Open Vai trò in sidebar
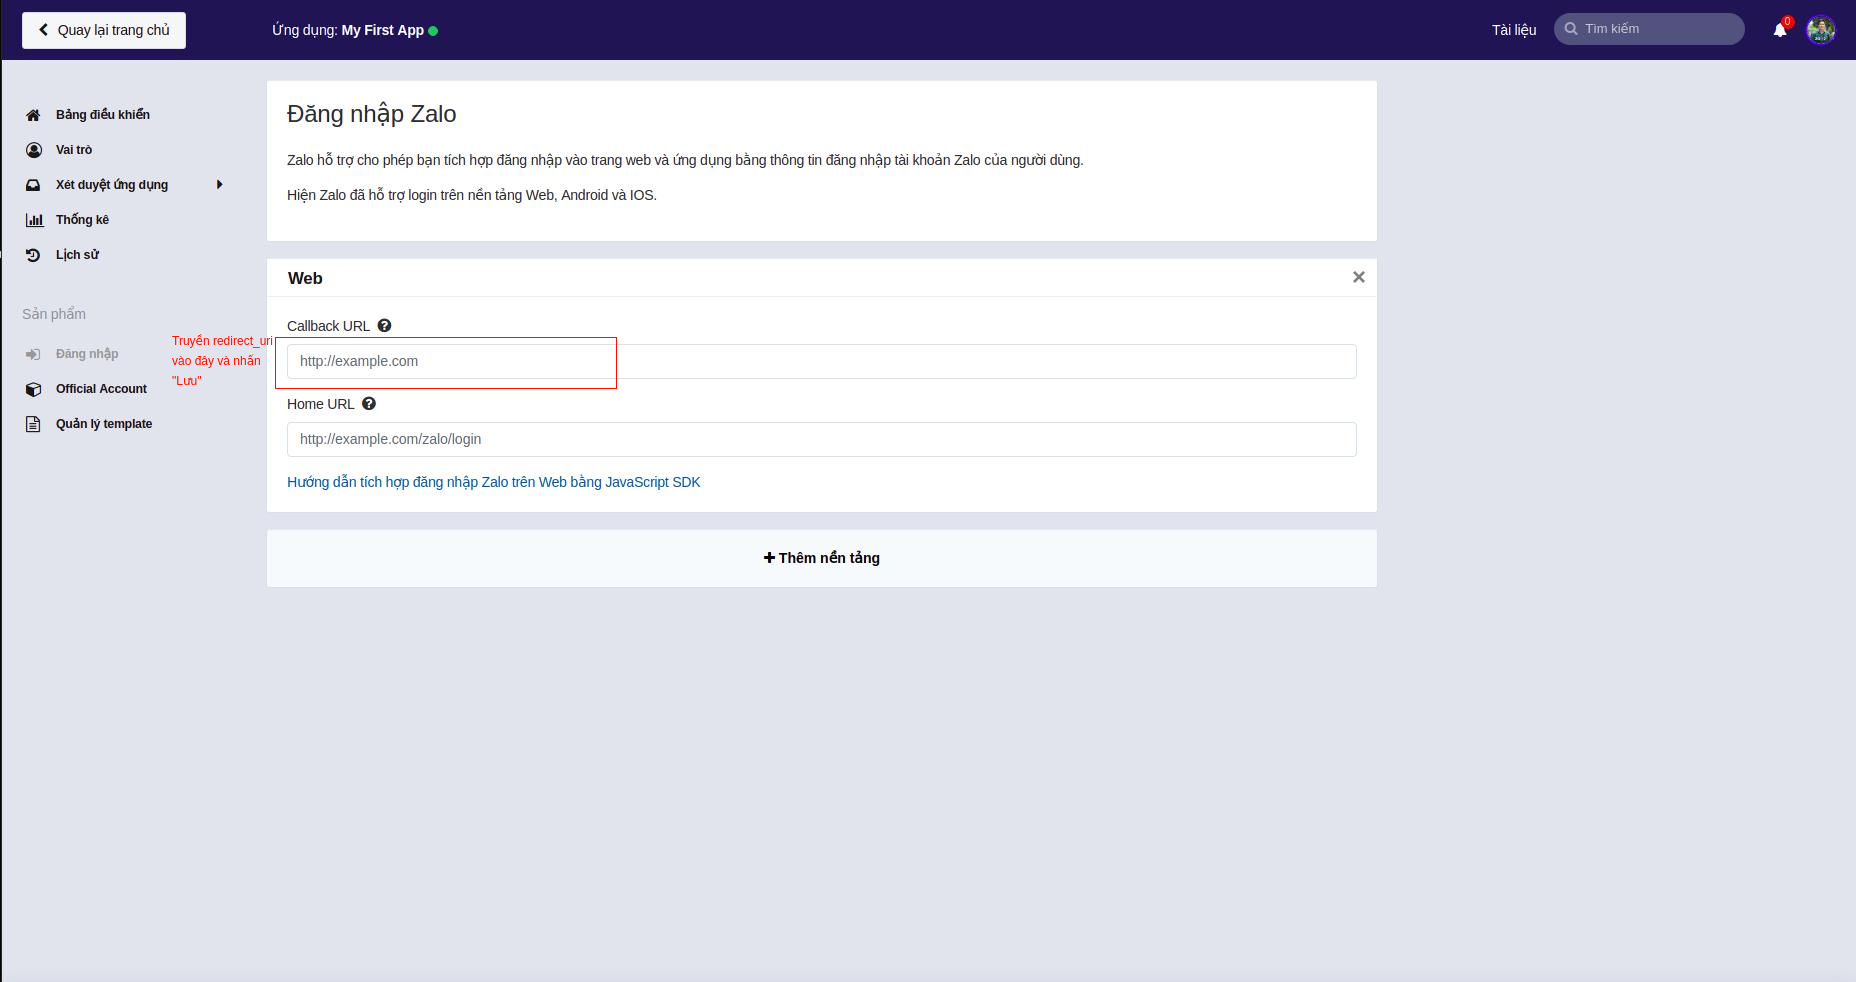 (74, 150)
